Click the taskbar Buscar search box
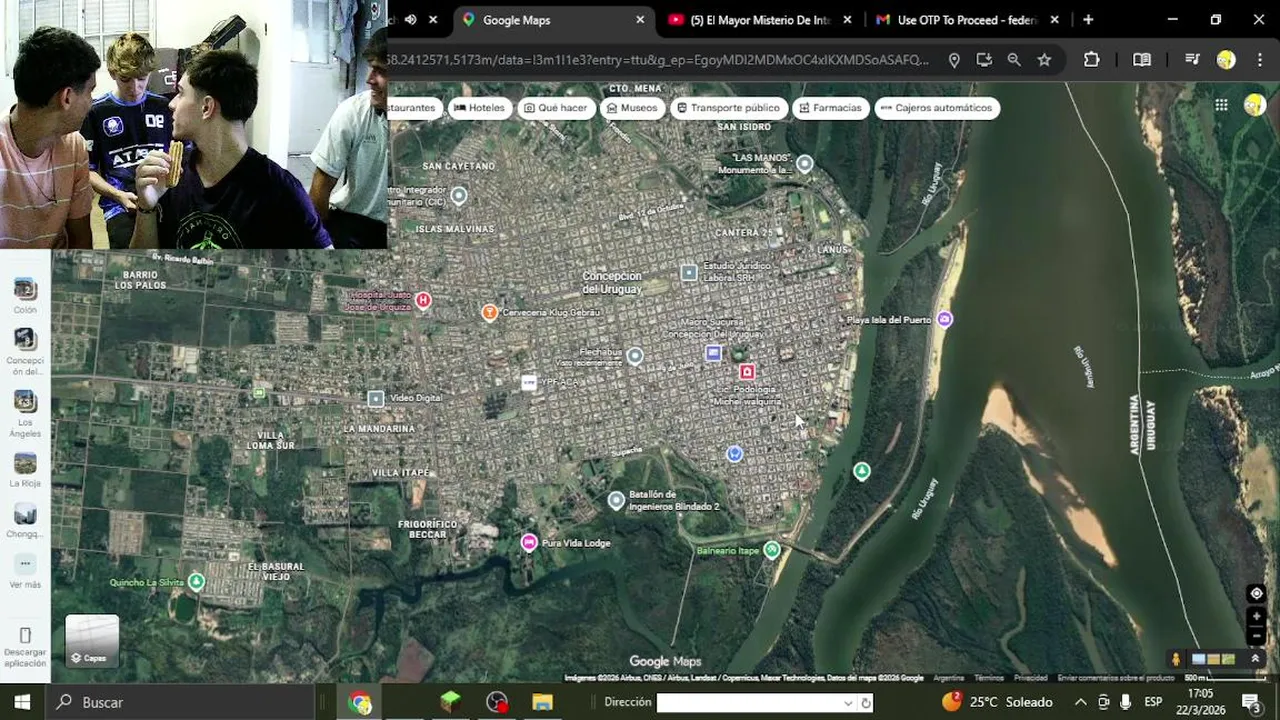Screen dimensions: 1280x720 pos(180,702)
